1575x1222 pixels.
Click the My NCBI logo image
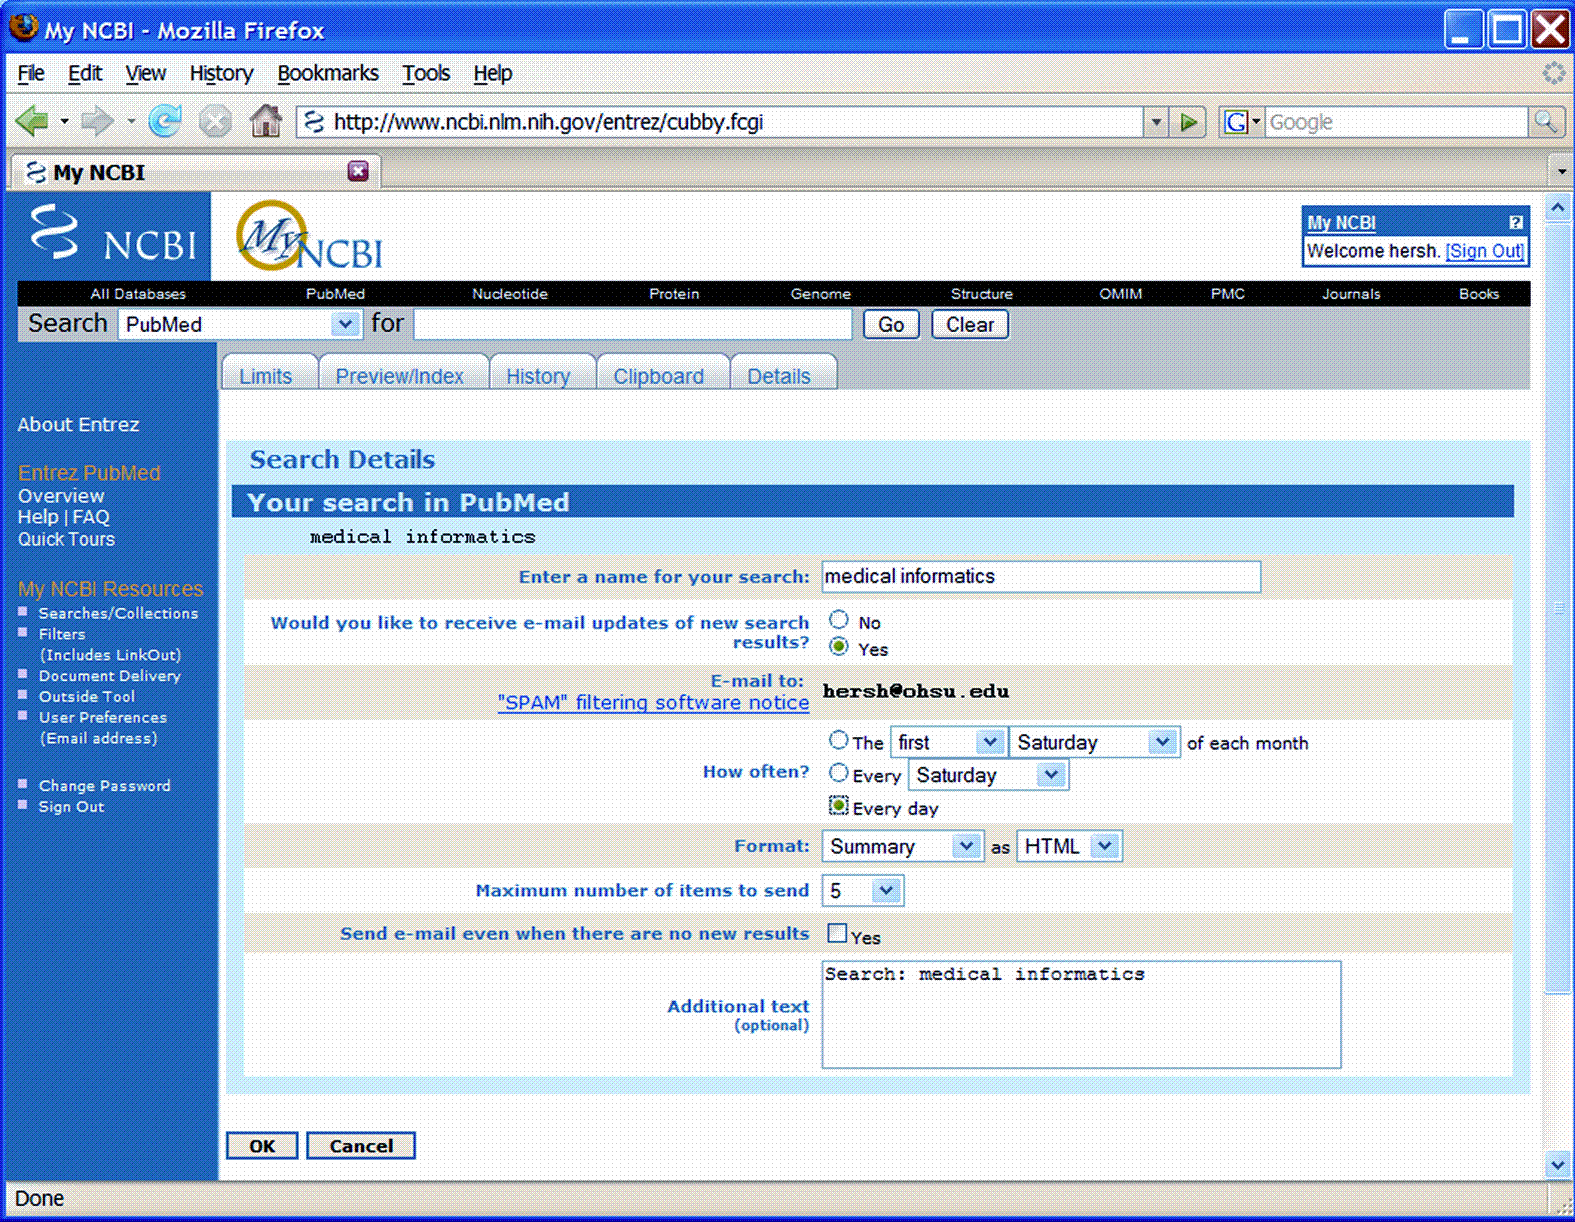(x=310, y=237)
